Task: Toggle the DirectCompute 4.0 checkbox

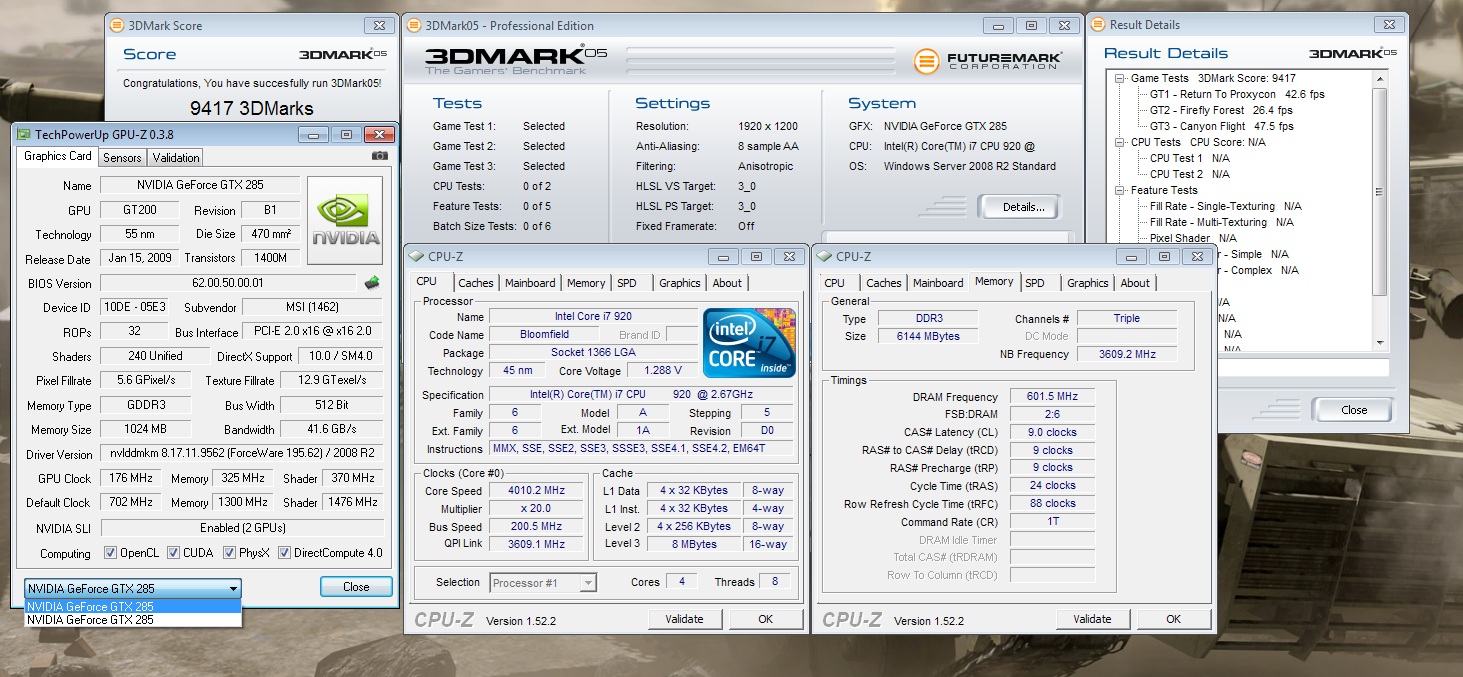Action: 285,553
